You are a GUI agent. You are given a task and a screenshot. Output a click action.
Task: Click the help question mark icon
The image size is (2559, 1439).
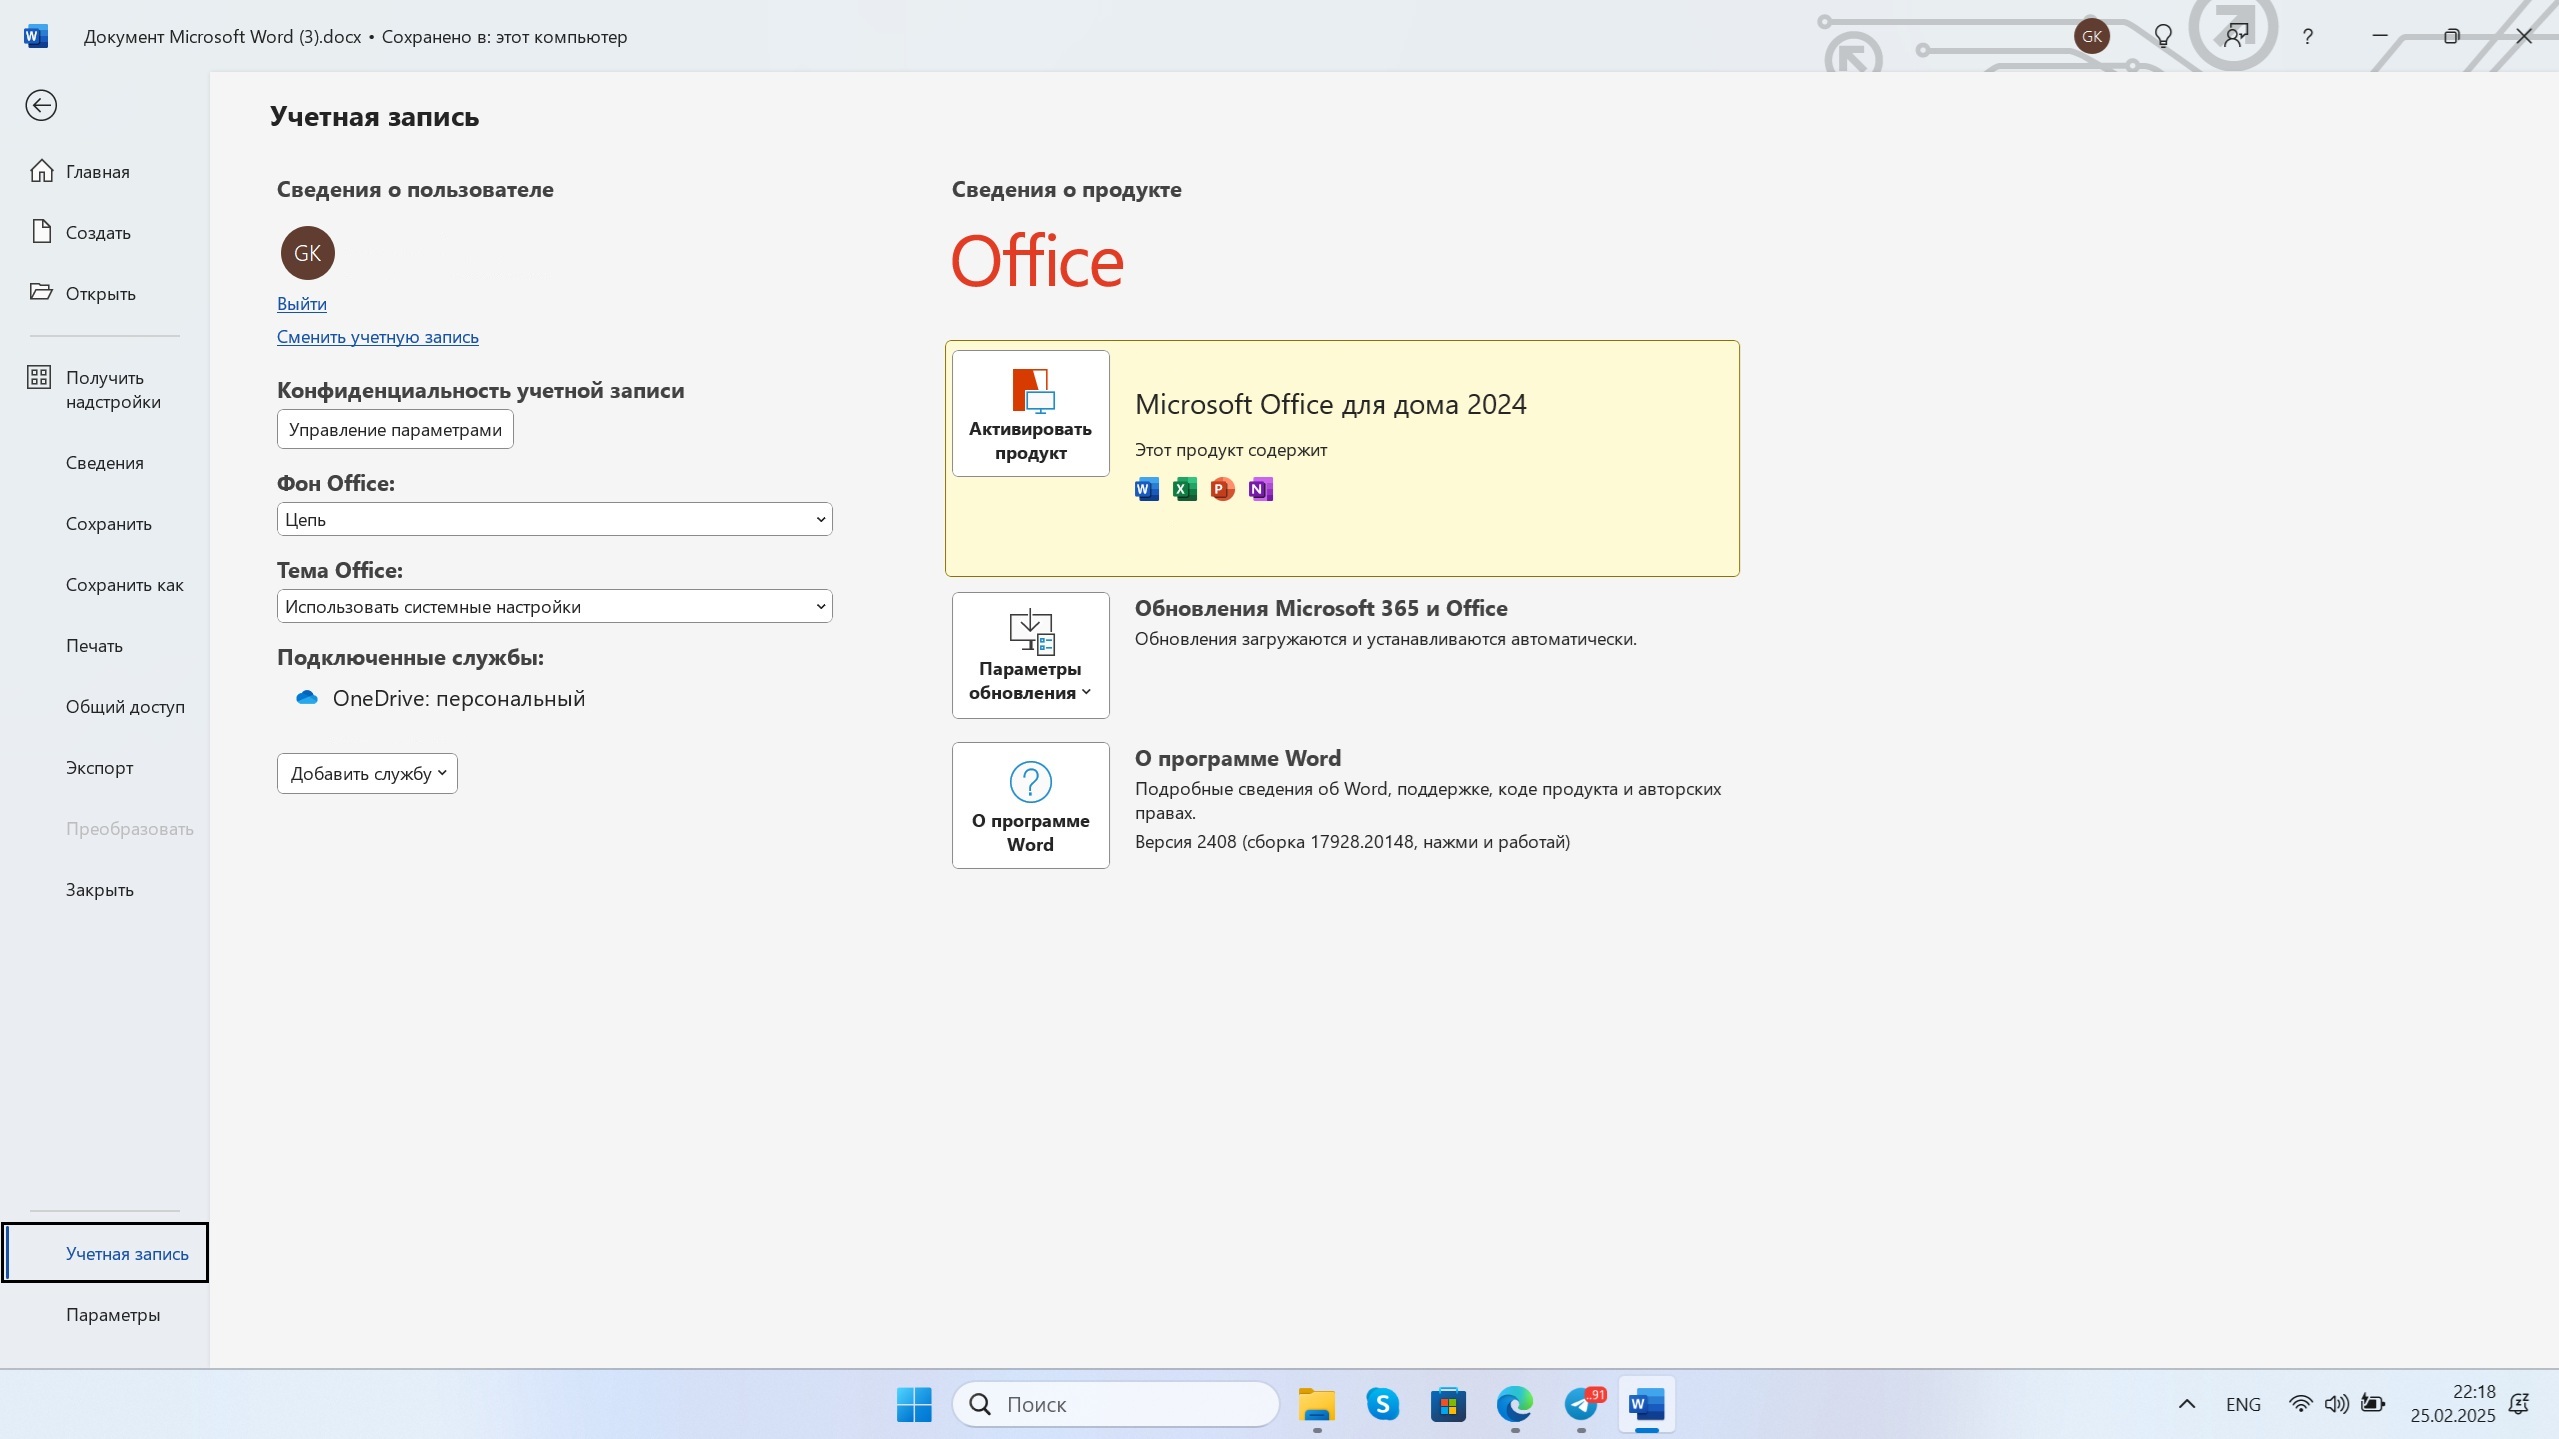click(2307, 37)
